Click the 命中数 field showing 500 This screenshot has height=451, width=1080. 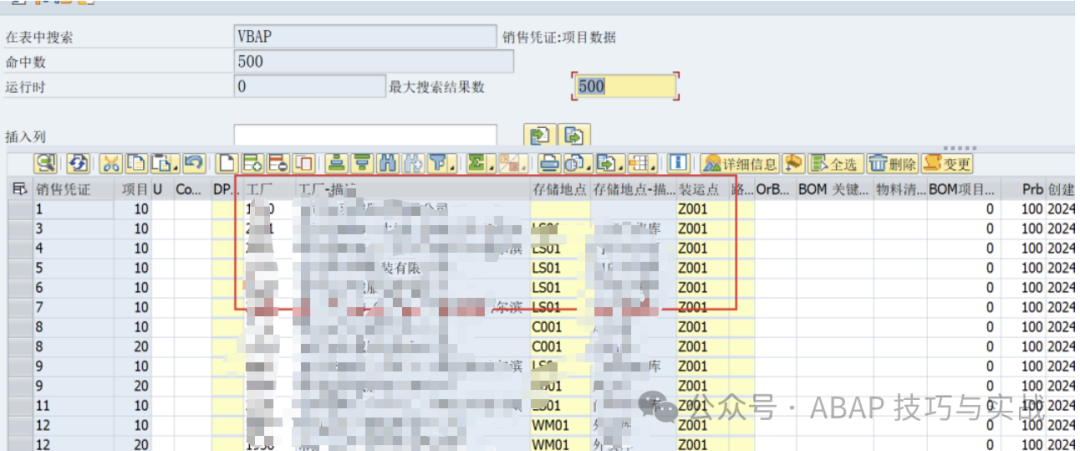[x=374, y=61]
